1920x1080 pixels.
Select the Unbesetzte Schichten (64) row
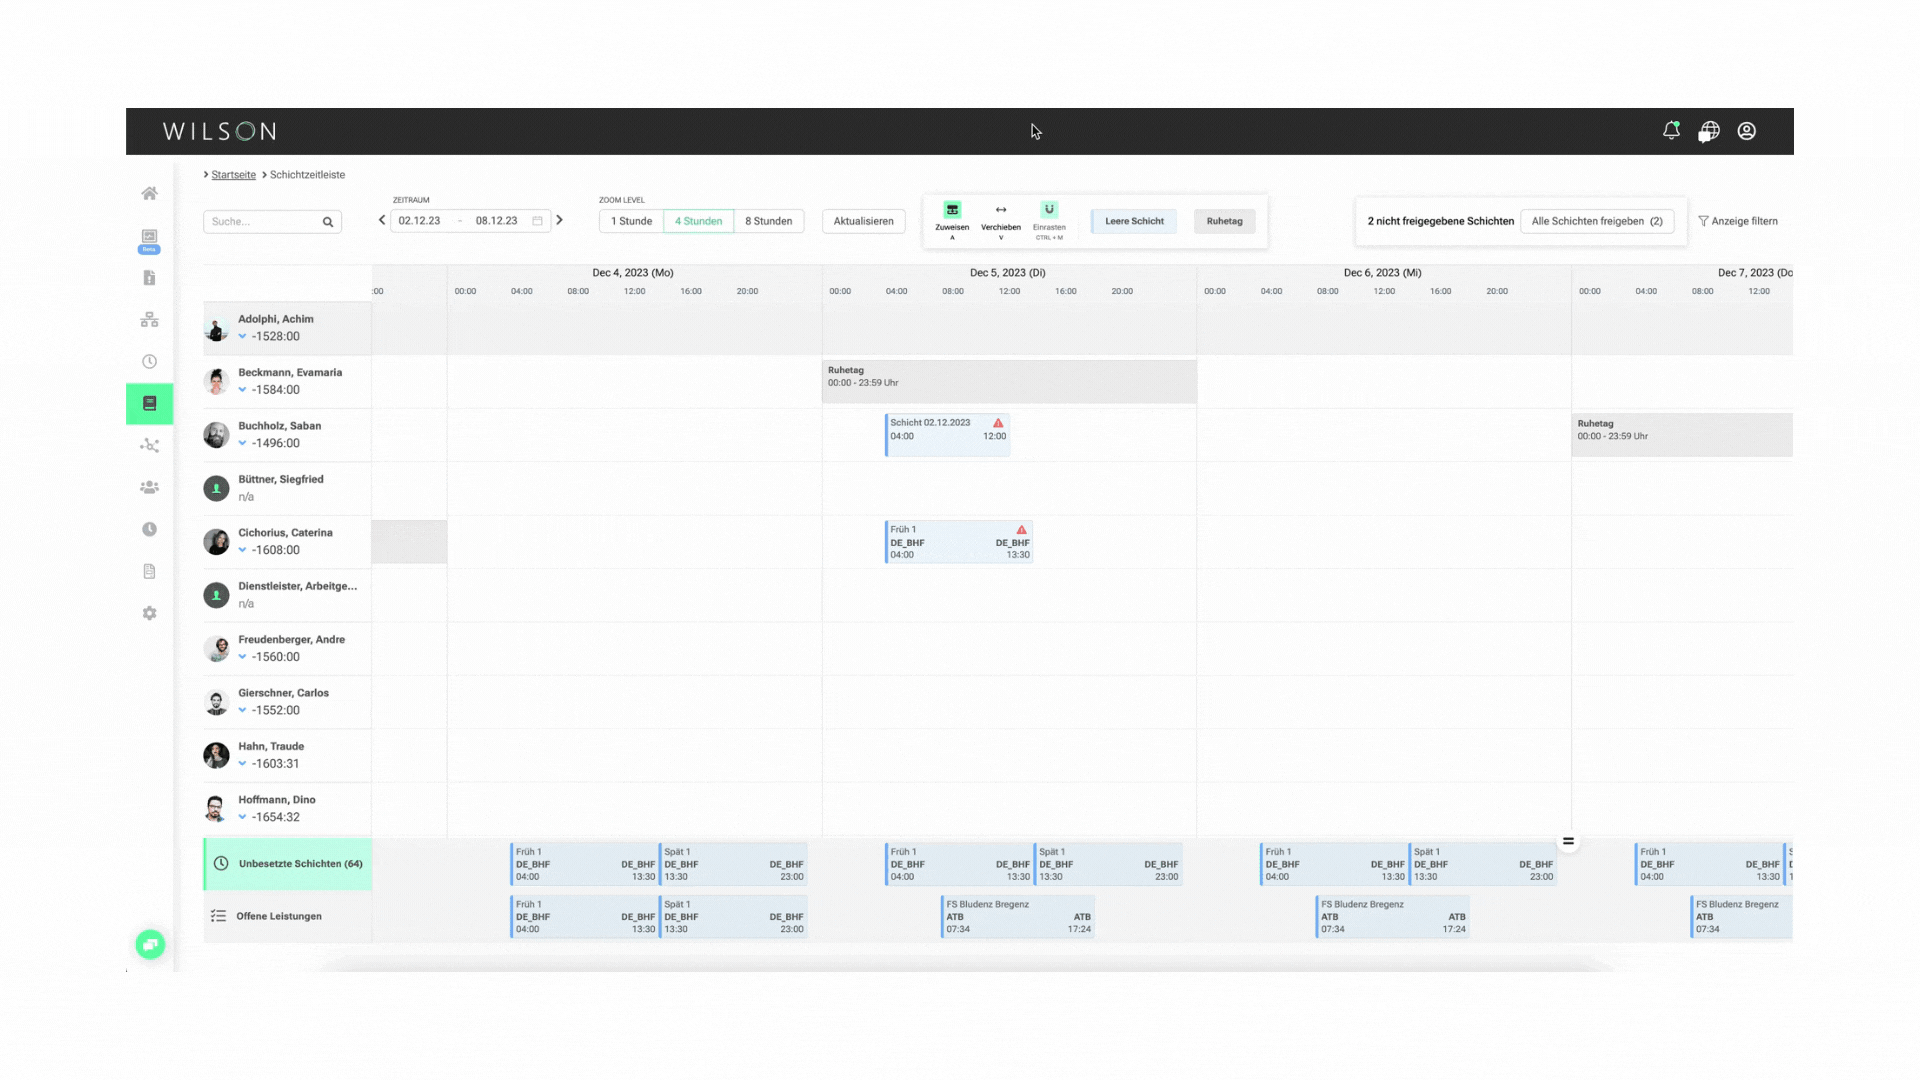pyautogui.click(x=288, y=864)
